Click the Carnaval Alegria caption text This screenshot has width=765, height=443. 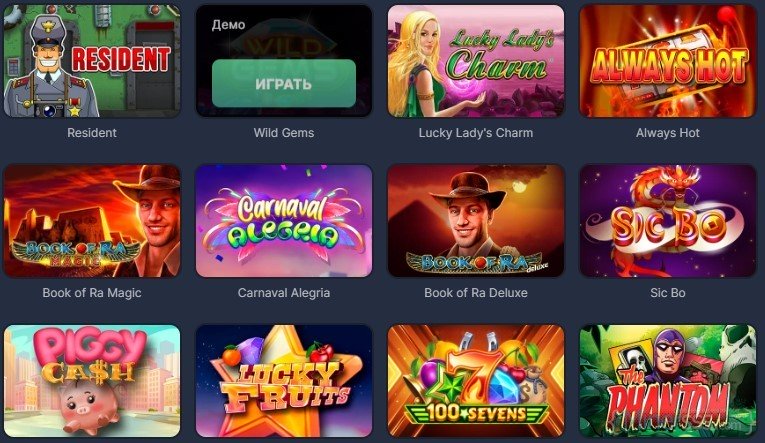pos(284,293)
